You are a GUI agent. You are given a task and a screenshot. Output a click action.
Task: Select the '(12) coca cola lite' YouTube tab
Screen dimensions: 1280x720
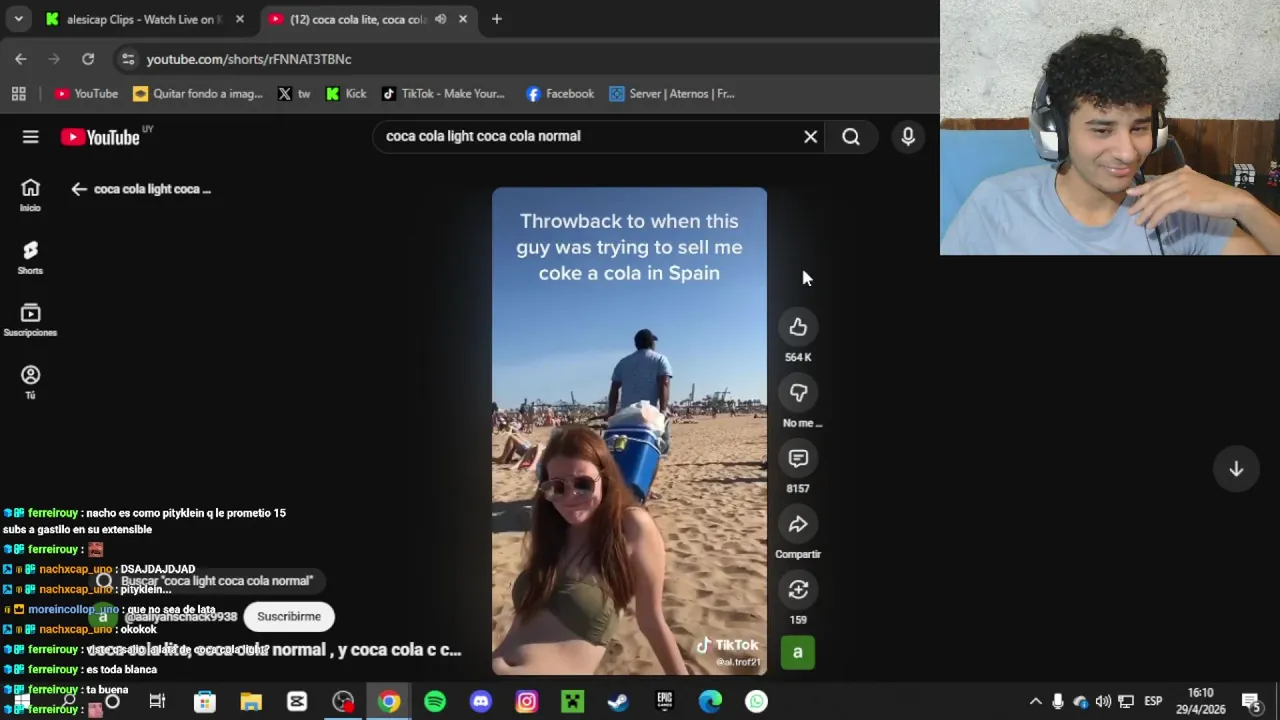pyautogui.click(x=358, y=19)
